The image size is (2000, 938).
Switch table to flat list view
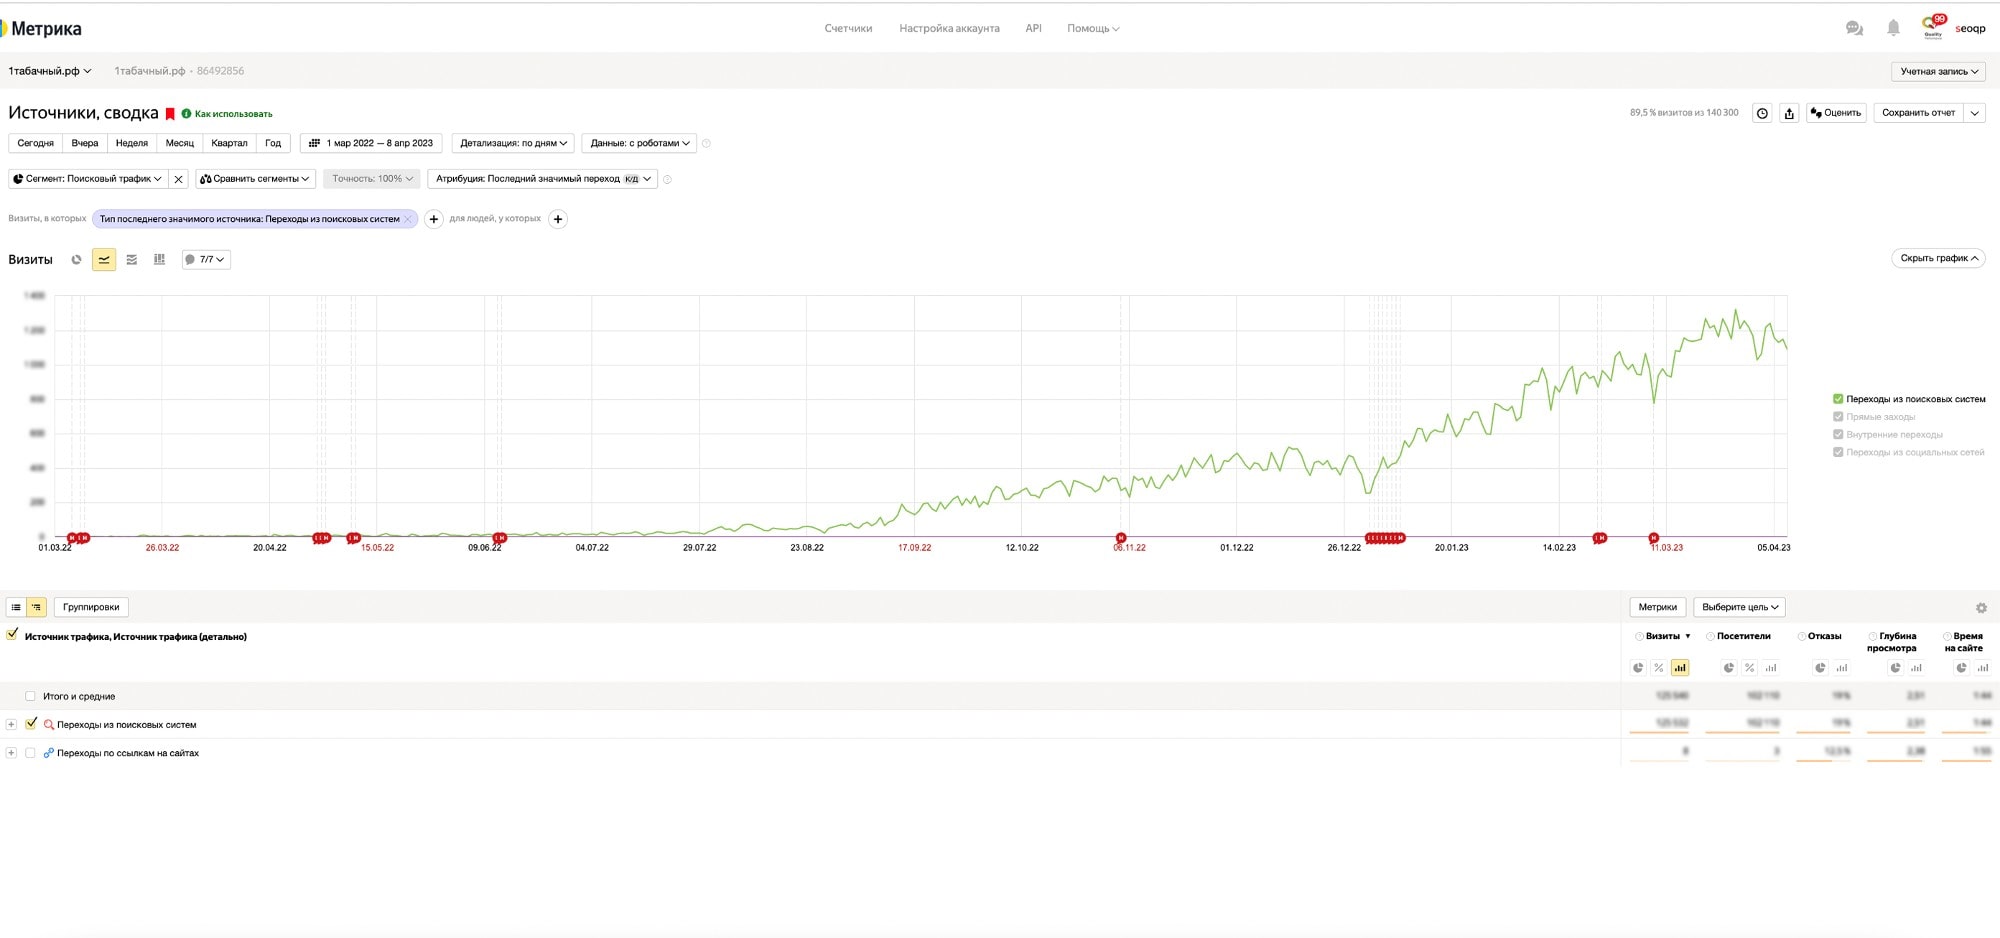click(16, 607)
